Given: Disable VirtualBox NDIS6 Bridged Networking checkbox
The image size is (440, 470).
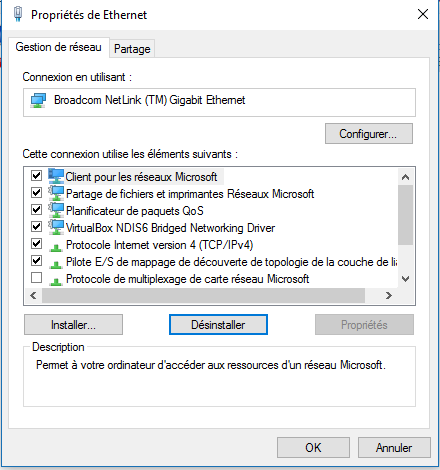Looking at the screenshot, I should 36,226.
